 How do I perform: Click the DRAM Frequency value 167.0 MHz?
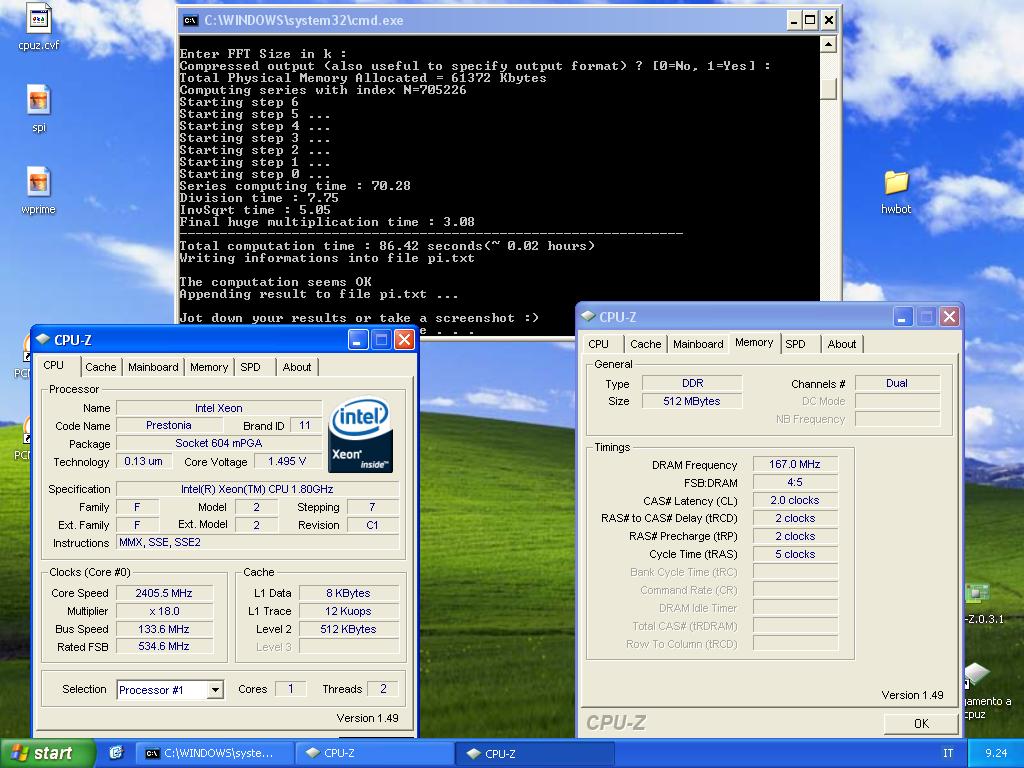coord(795,464)
